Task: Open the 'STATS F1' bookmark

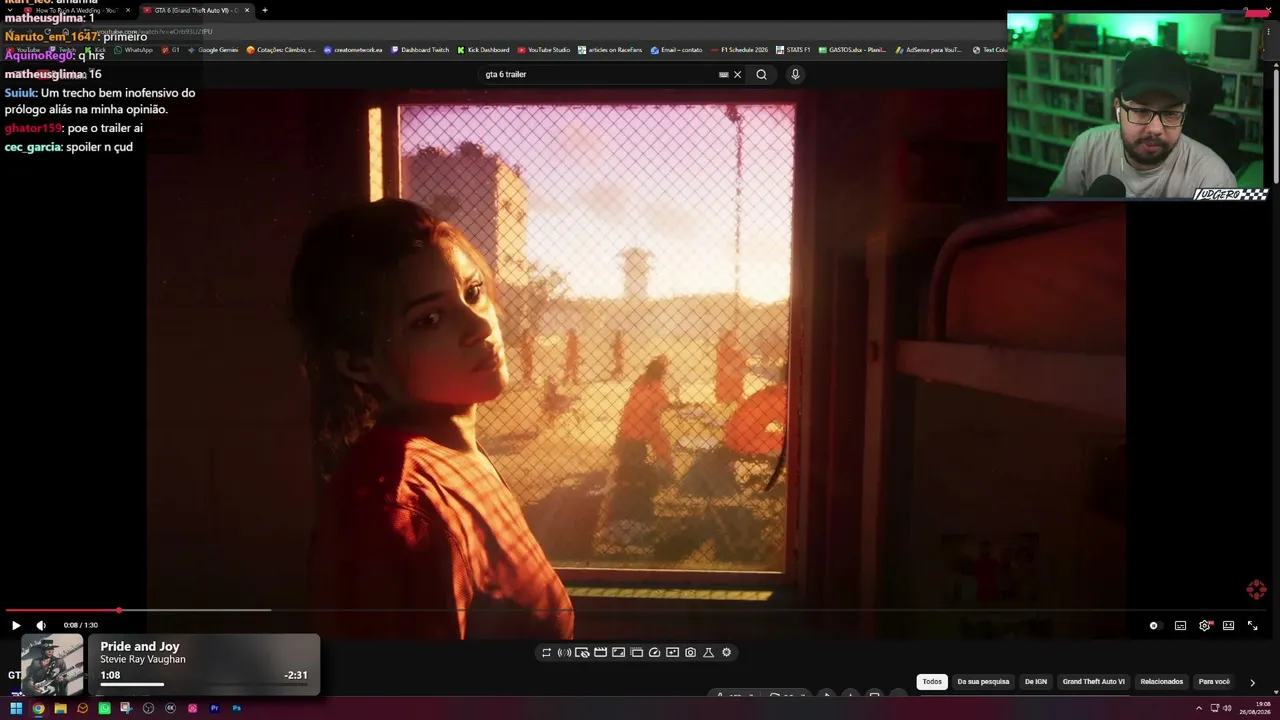Action: 793,50
